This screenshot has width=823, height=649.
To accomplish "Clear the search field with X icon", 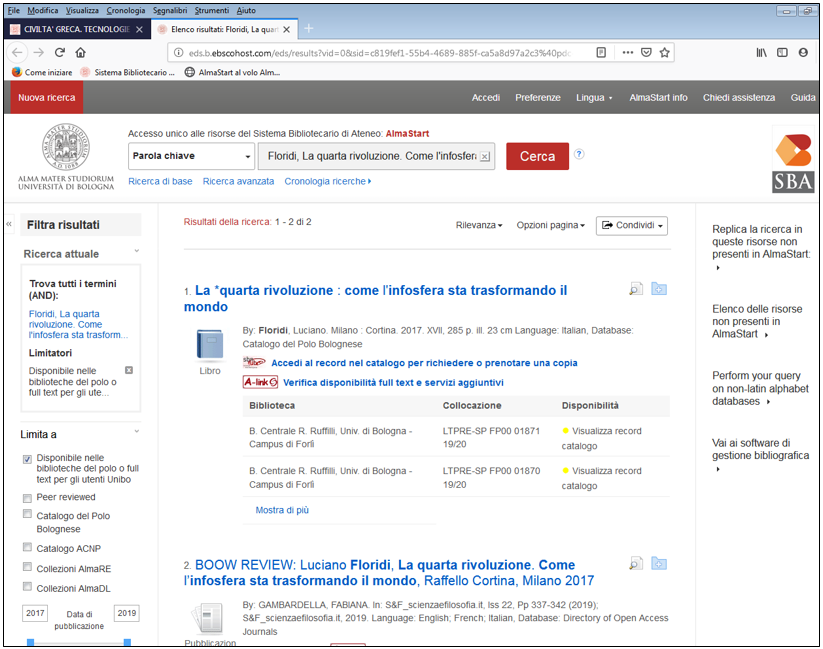I will click(x=485, y=157).
